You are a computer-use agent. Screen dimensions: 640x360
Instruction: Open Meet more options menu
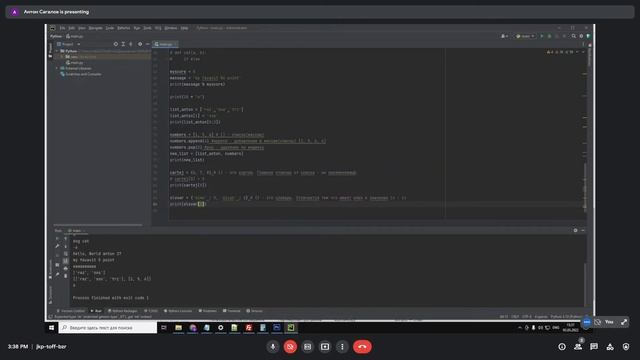click(x=342, y=347)
